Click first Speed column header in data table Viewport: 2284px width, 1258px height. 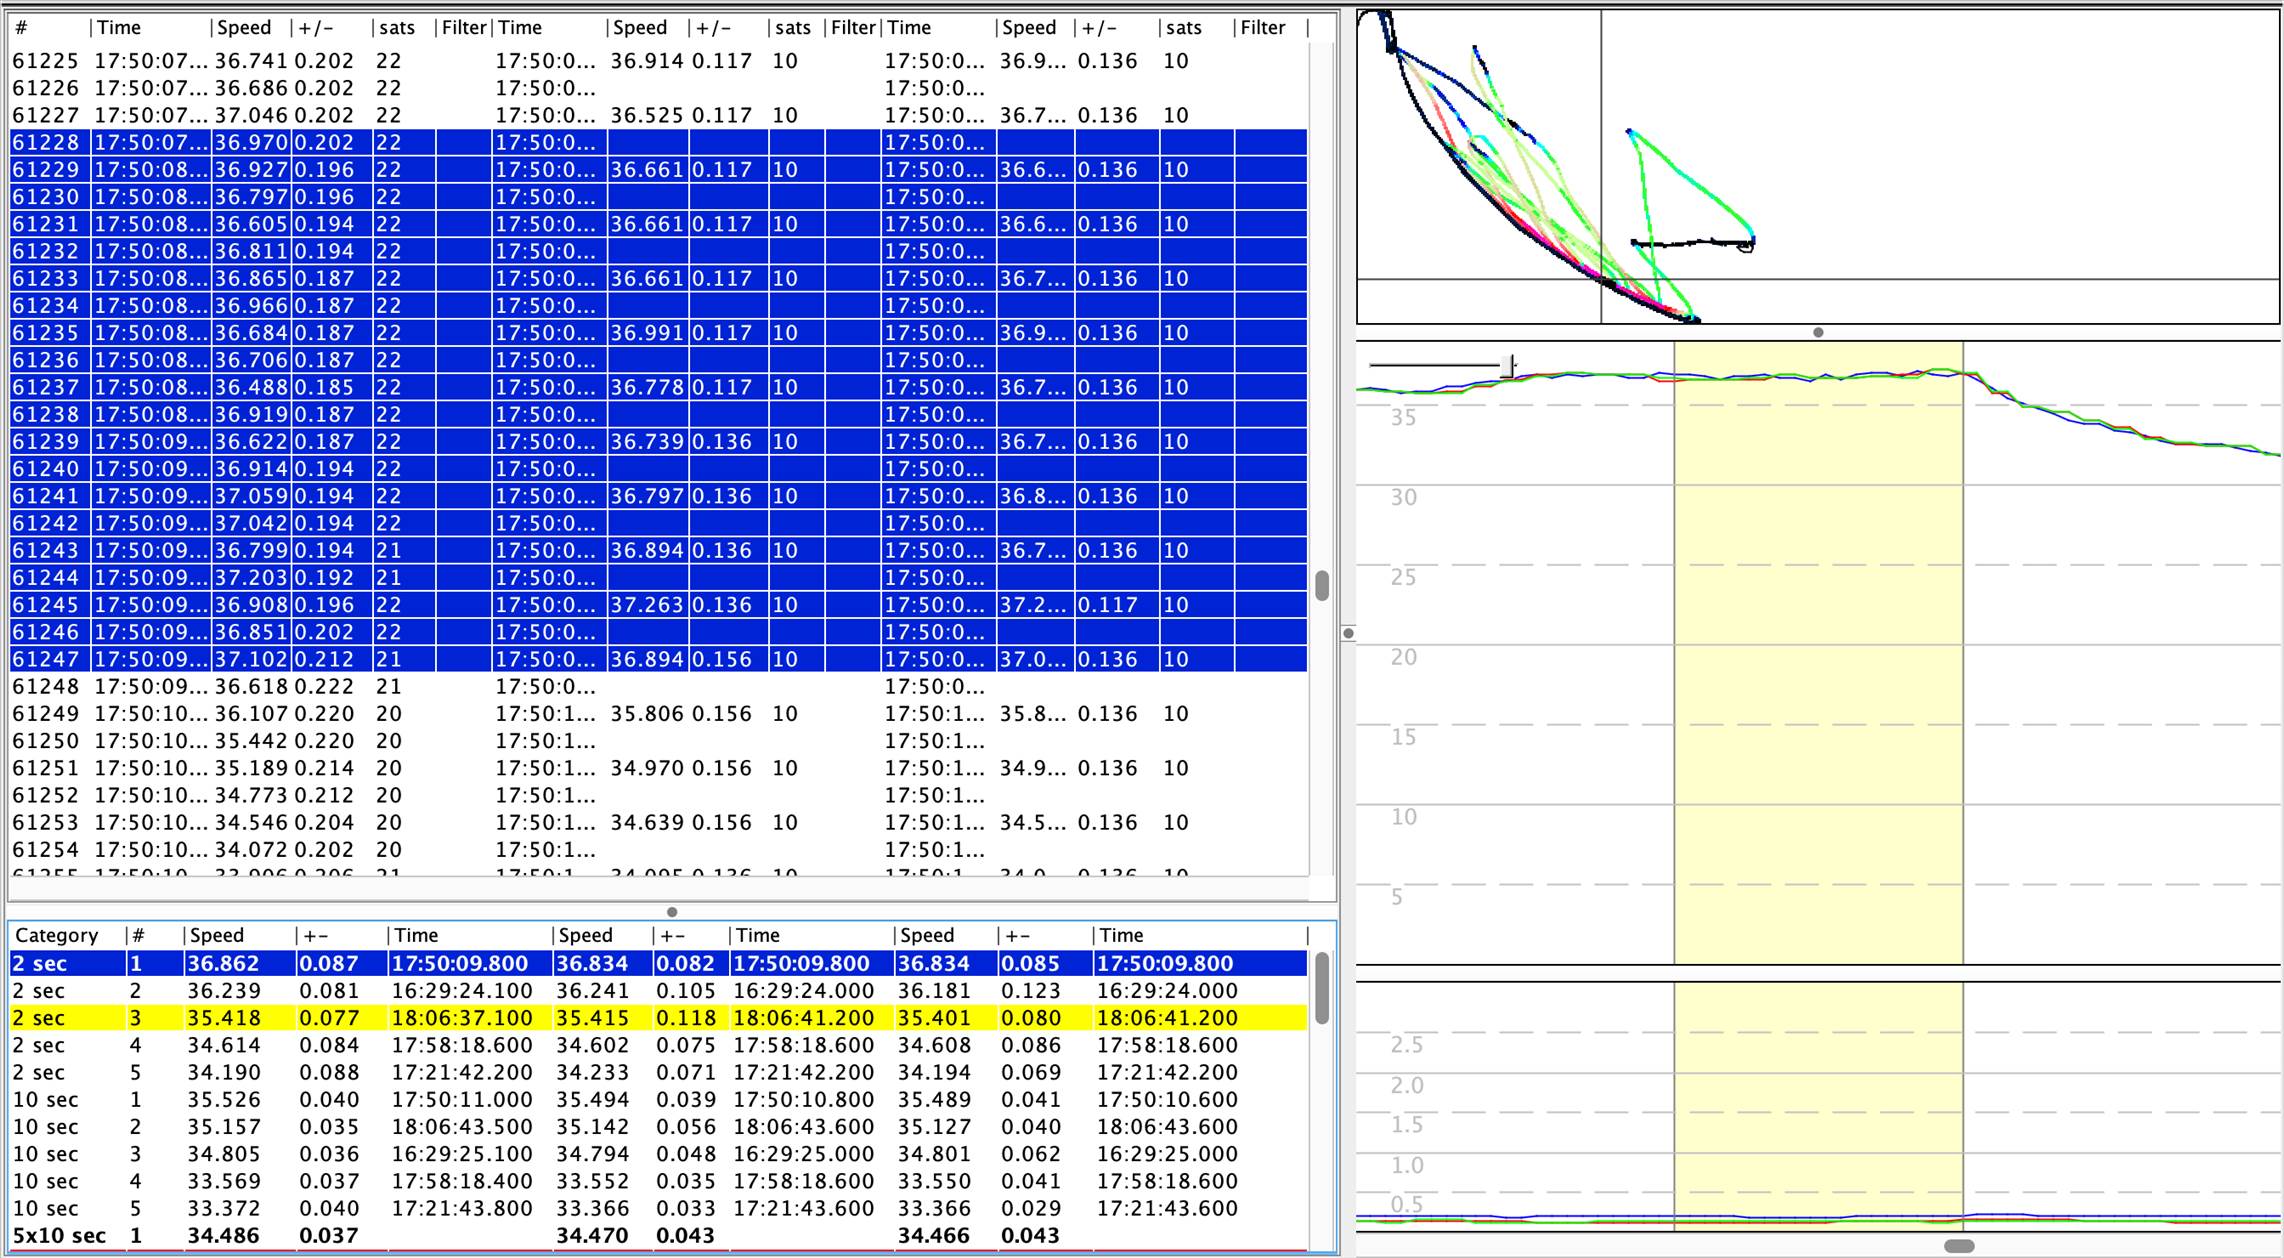(x=245, y=28)
